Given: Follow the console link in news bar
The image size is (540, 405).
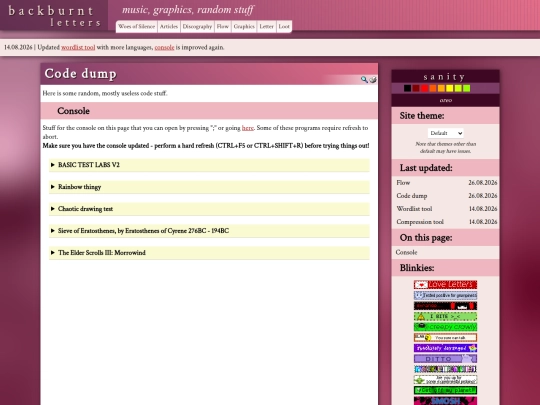Looking at the screenshot, I should point(164,48).
